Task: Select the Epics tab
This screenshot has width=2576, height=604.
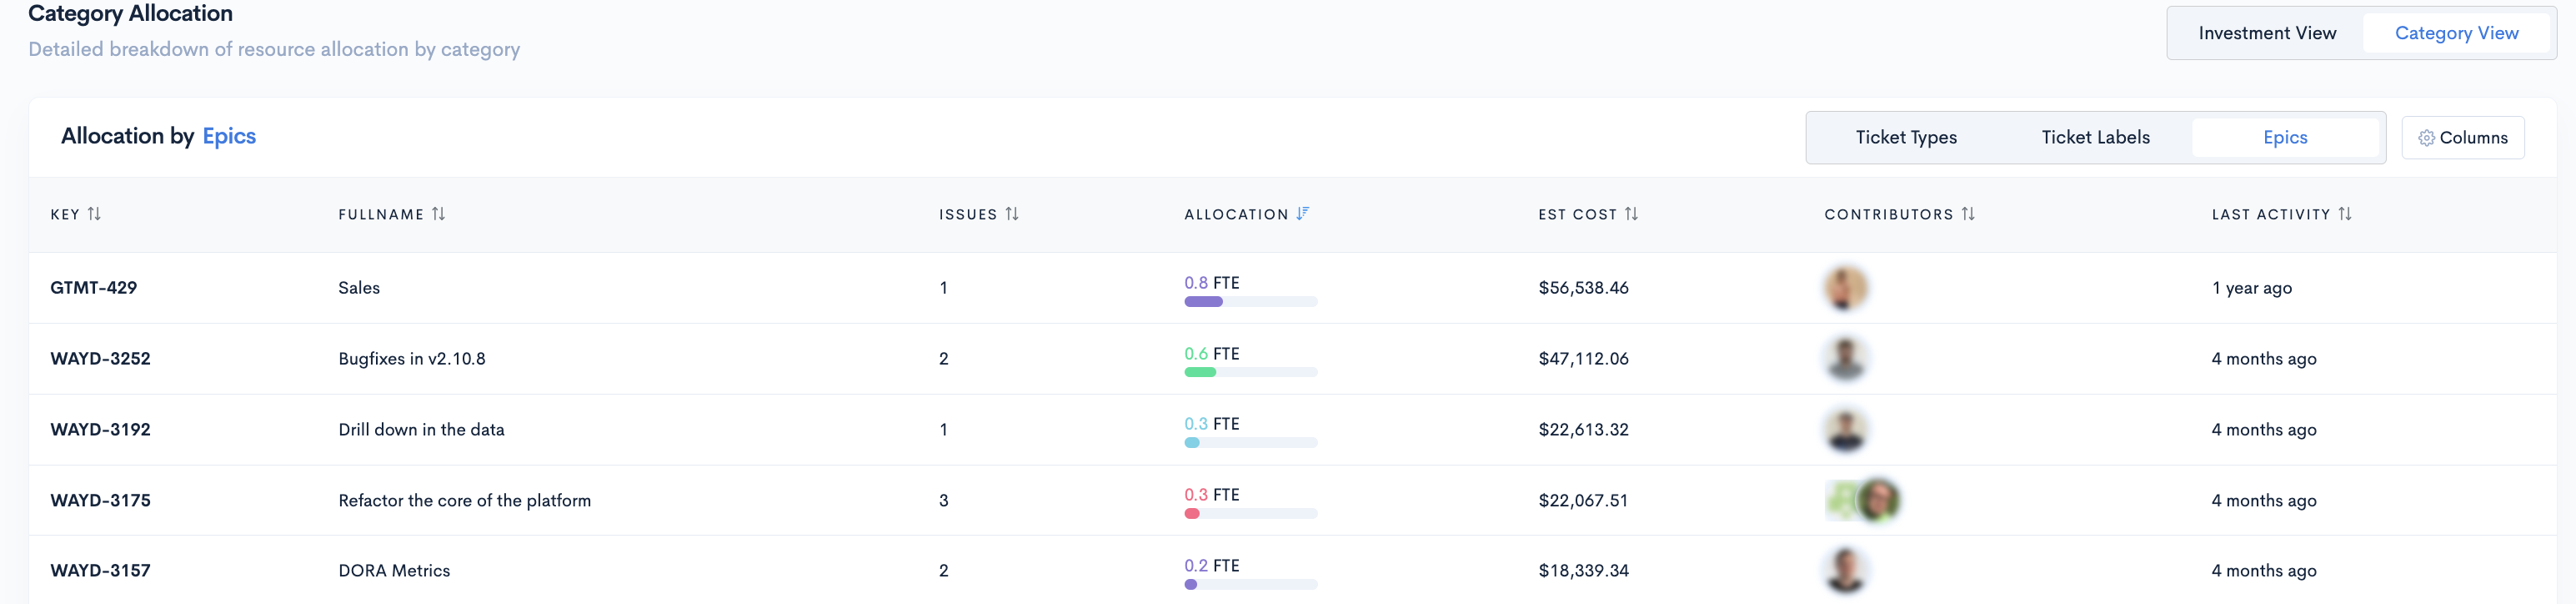Action: (x=2285, y=138)
